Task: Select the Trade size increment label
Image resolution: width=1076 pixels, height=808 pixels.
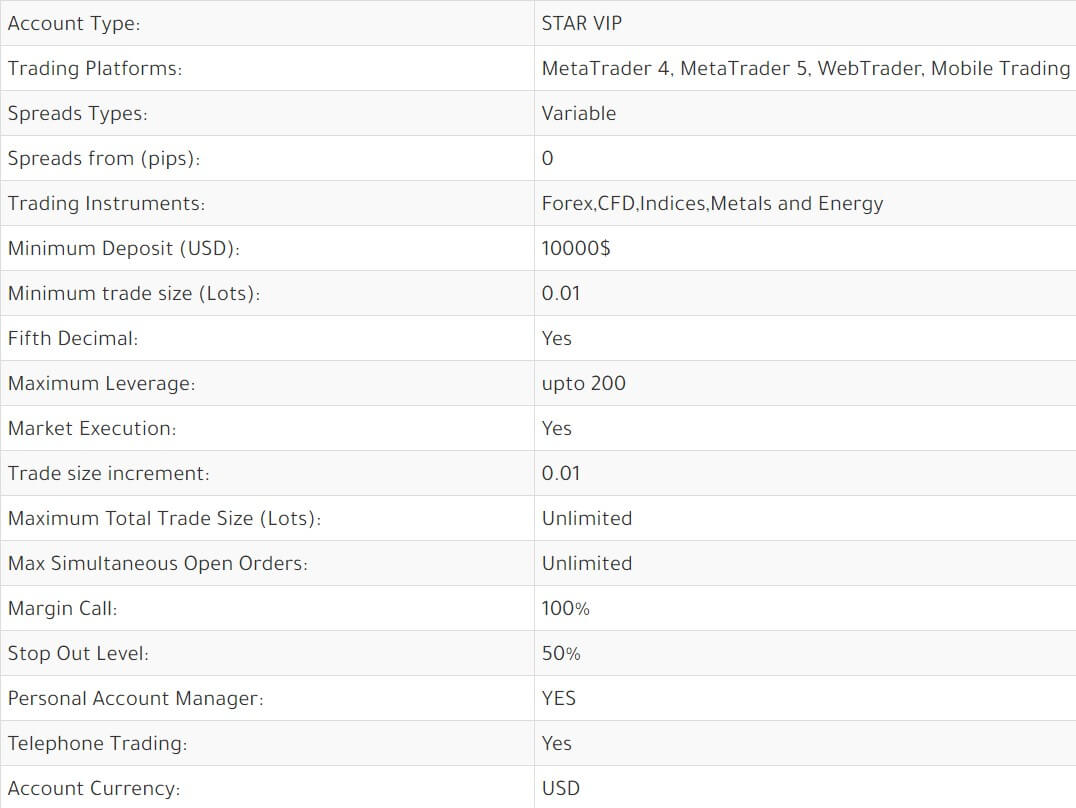Action: point(108,474)
